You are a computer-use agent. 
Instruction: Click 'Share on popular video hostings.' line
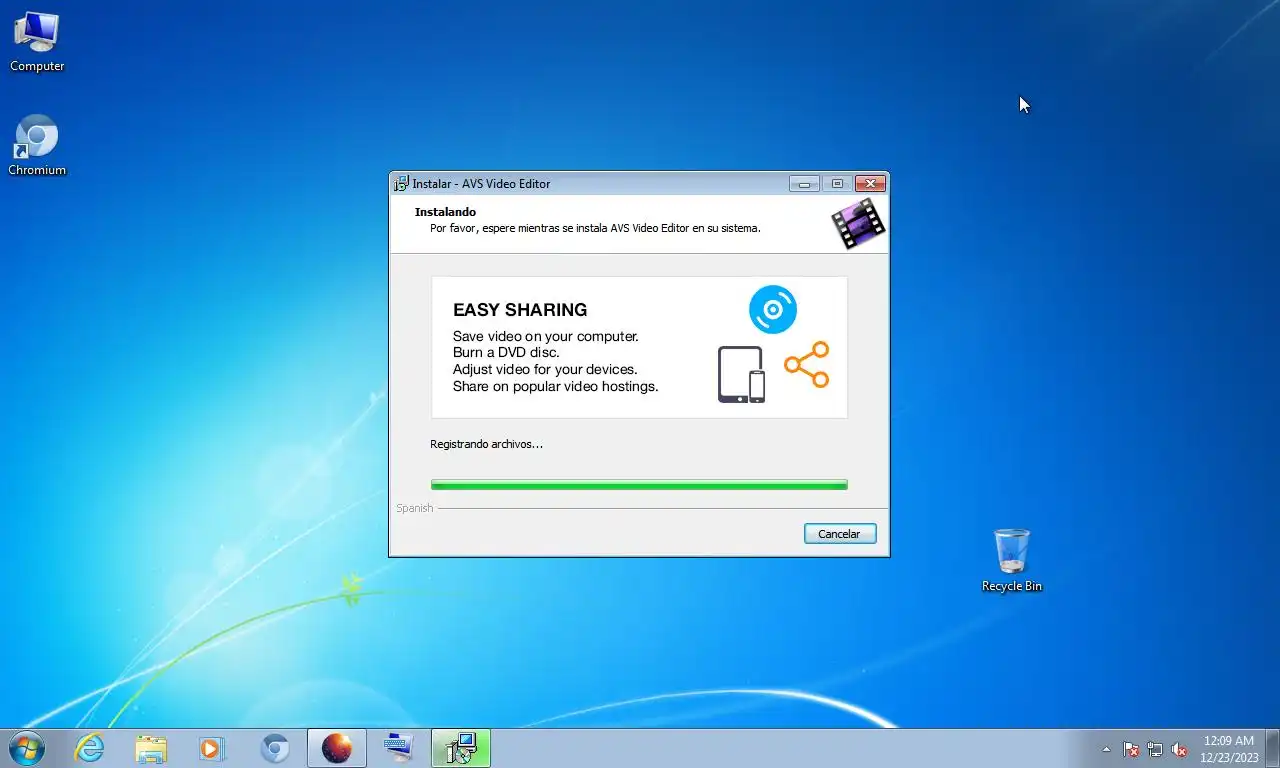[x=556, y=386]
